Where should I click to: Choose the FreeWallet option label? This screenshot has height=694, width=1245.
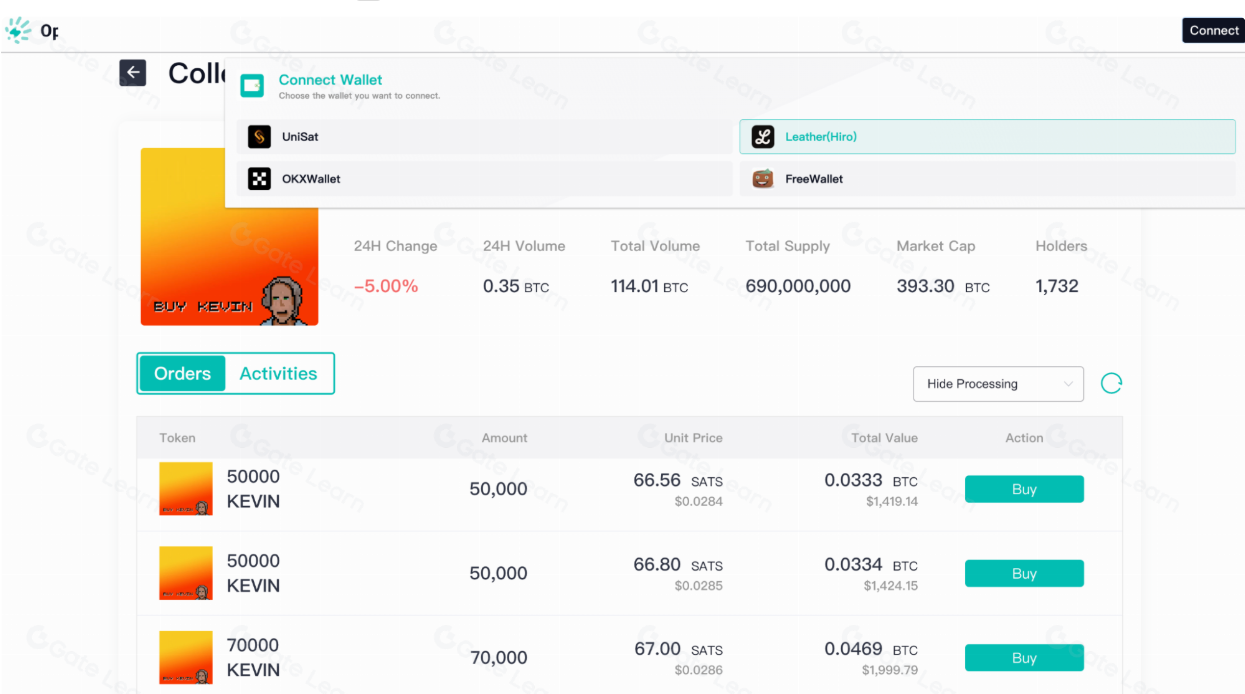pyautogui.click(x=814, y=179)
